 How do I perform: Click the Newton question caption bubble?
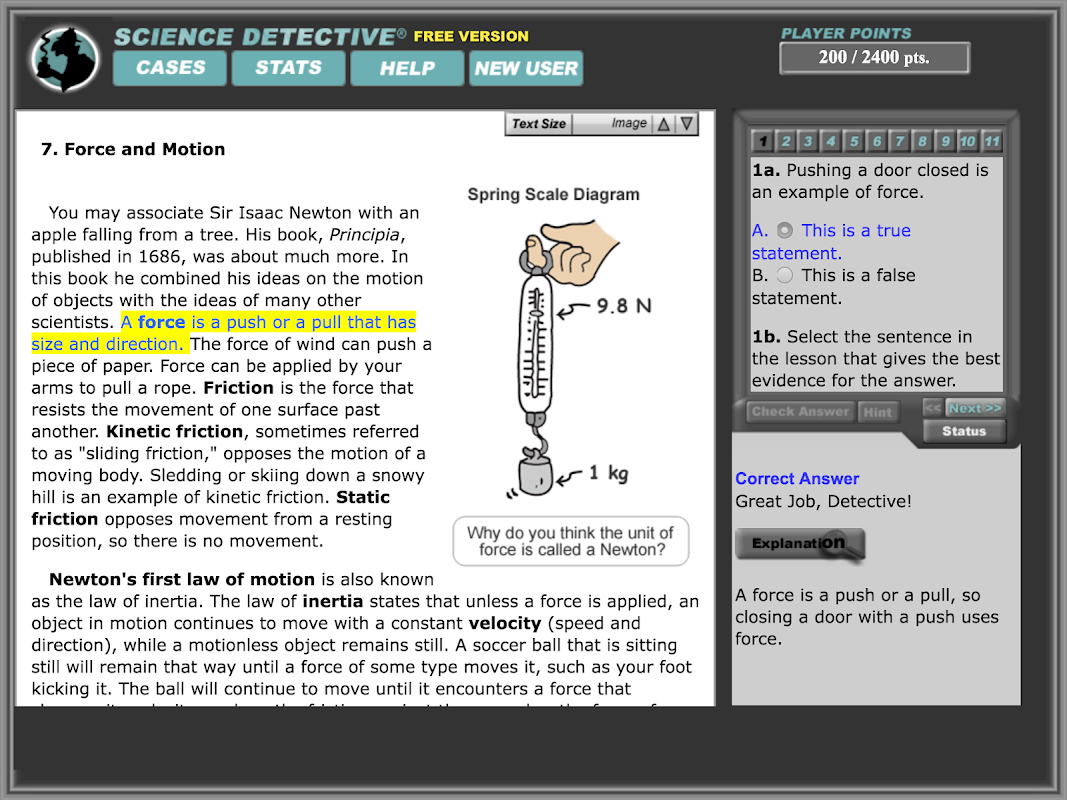pyautogui.click(x=571, y=541)
